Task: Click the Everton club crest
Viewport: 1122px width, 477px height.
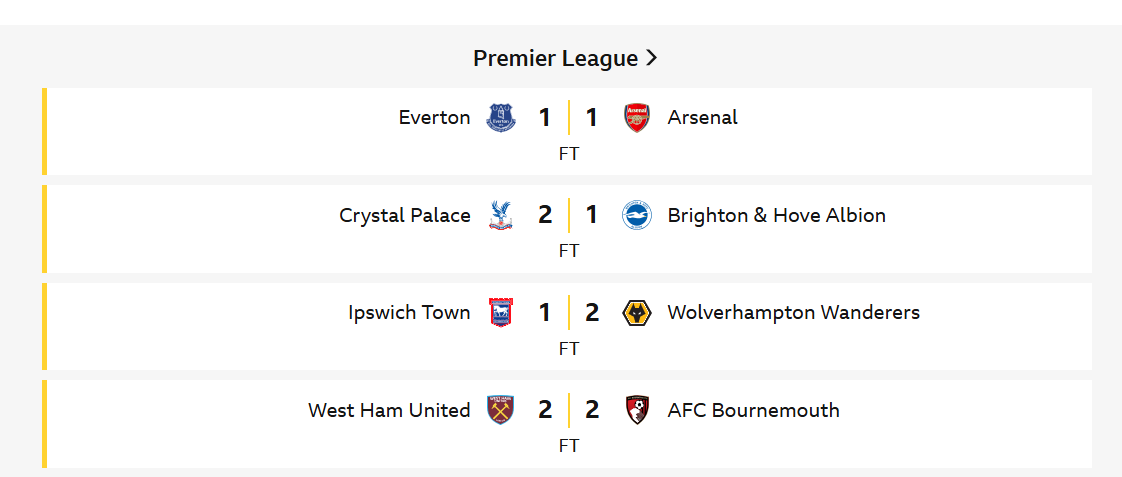Action: [x=501, y=118]
